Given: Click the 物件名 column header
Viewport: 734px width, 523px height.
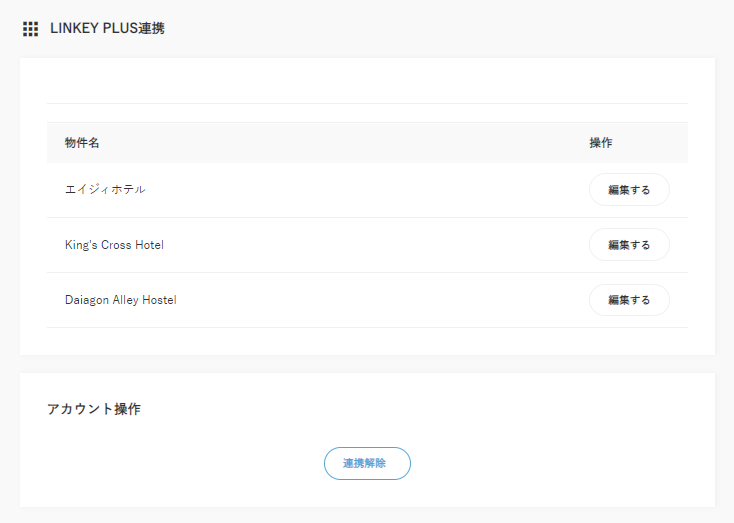Looking at the screenshot, I should 82,143.
